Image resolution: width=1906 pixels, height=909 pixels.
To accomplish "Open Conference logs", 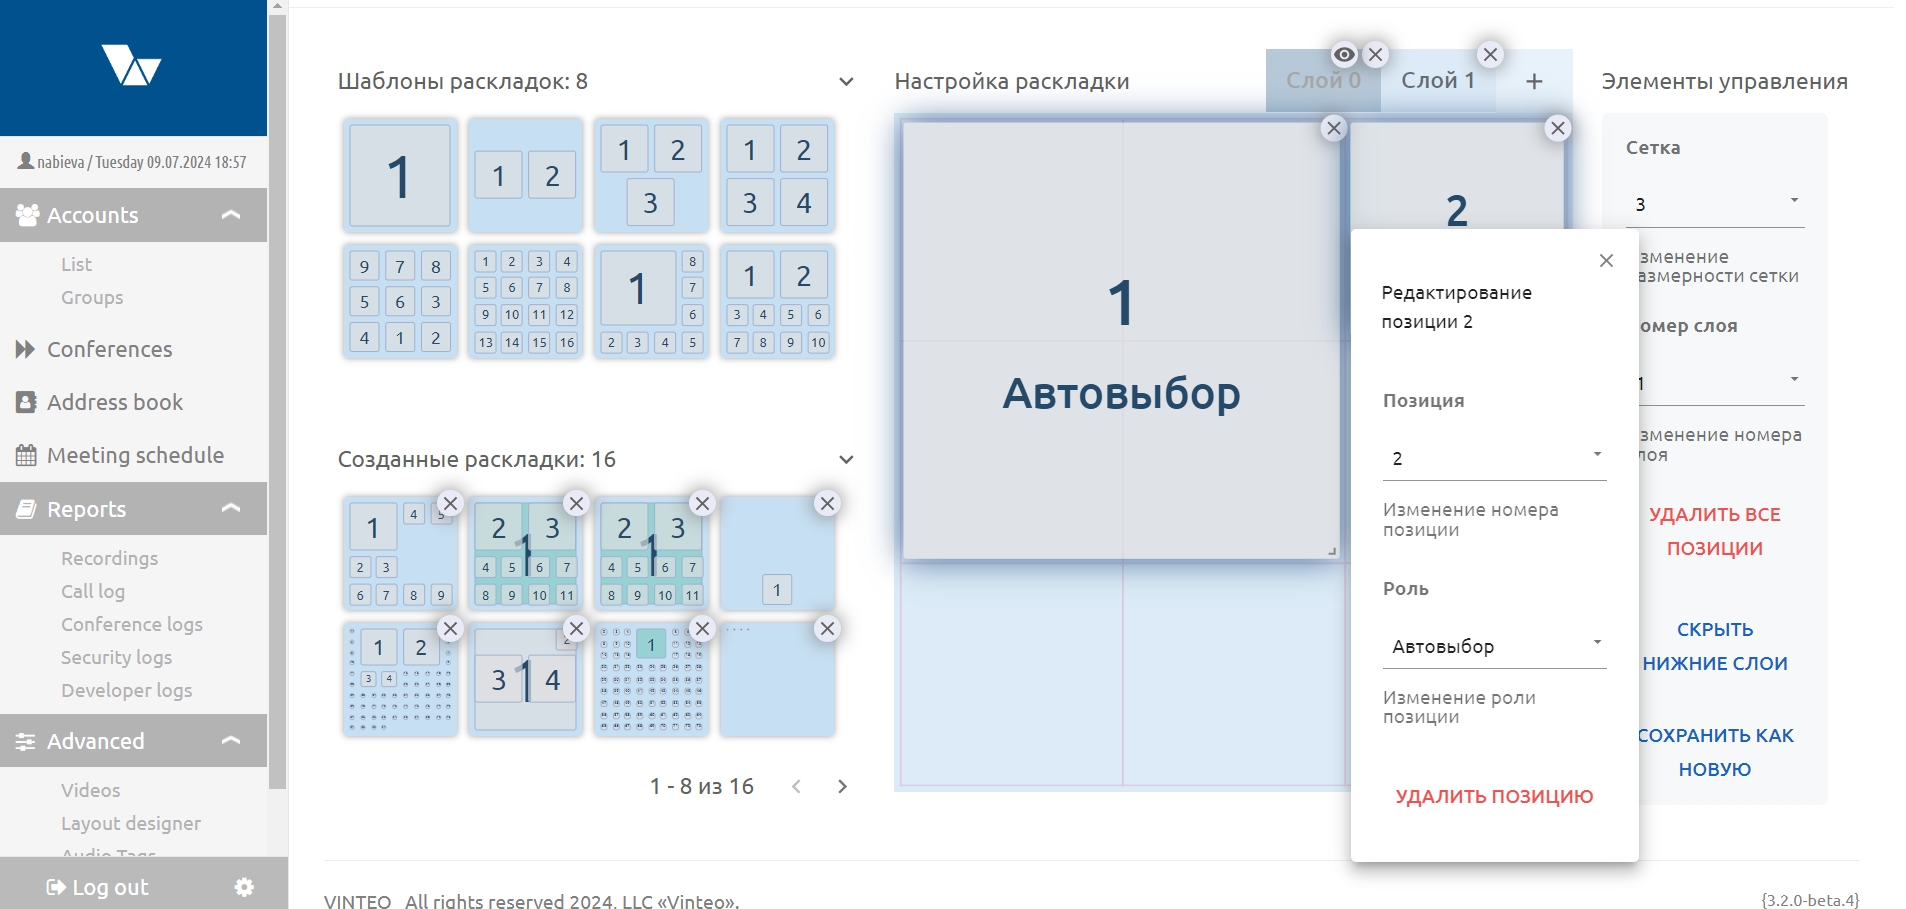I will [132, 624].
